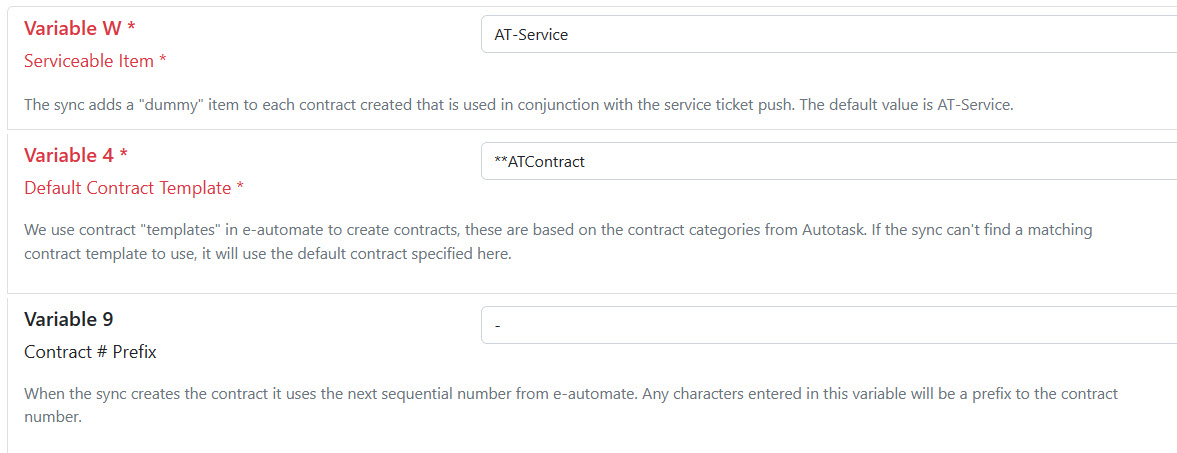Focus the Default Contract Template field with **ATContract
The image size is (1177, 453).
pos(828,162)
